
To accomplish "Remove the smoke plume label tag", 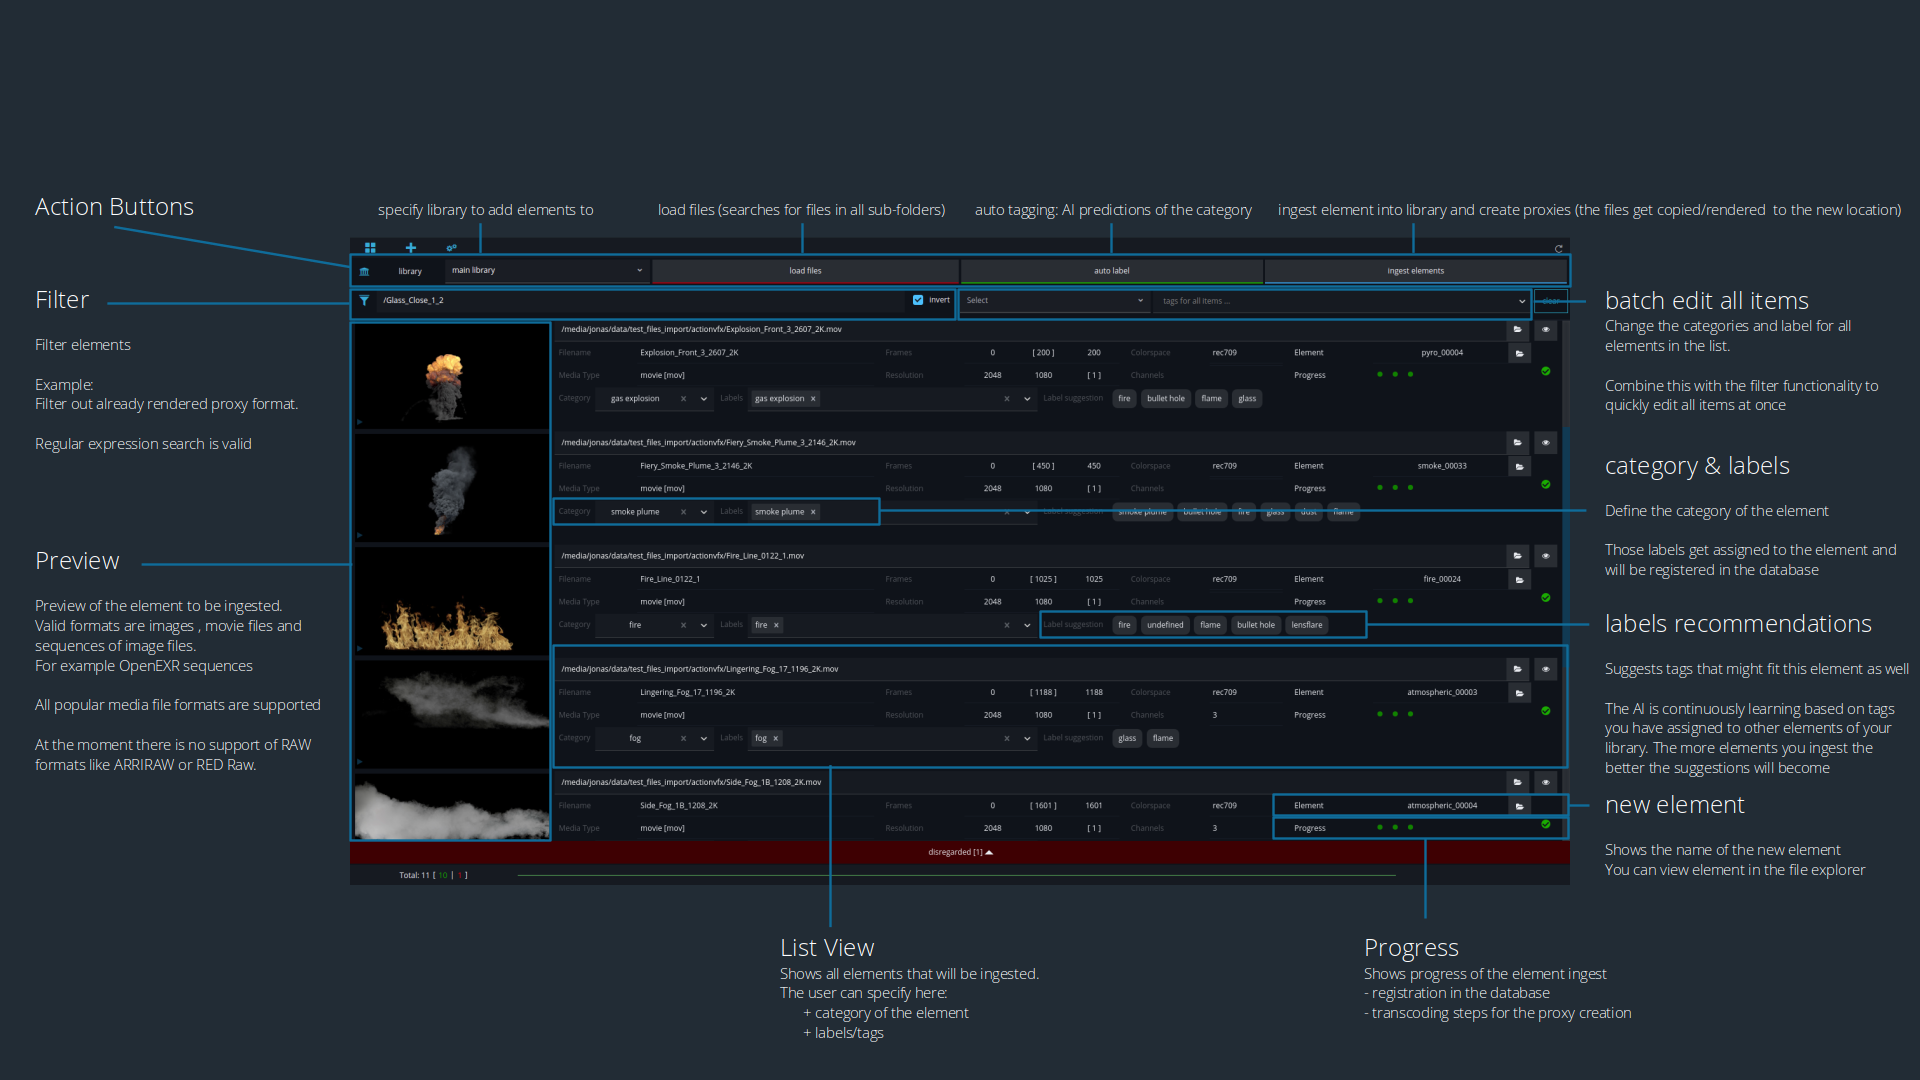I will click(x=813, y=512).
